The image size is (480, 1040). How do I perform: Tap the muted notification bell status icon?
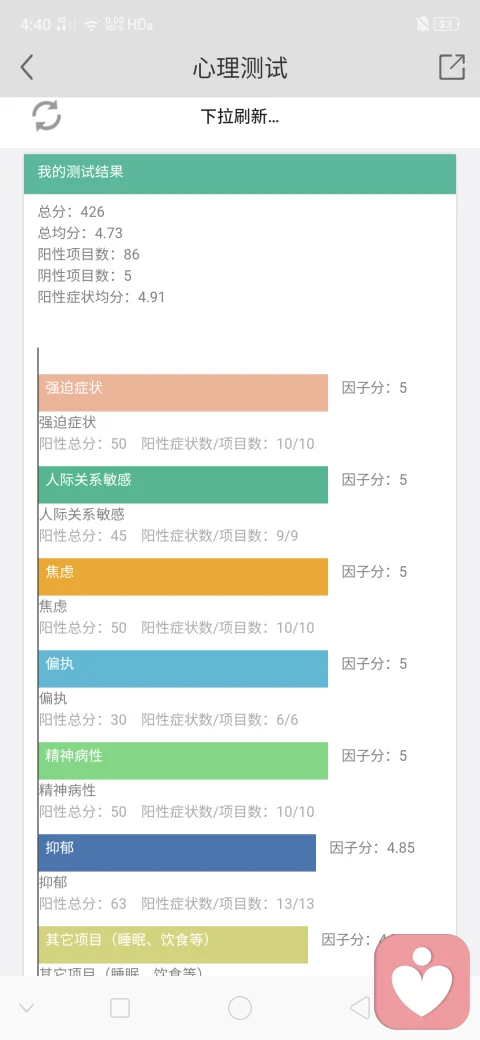click(x=422, y=25)
